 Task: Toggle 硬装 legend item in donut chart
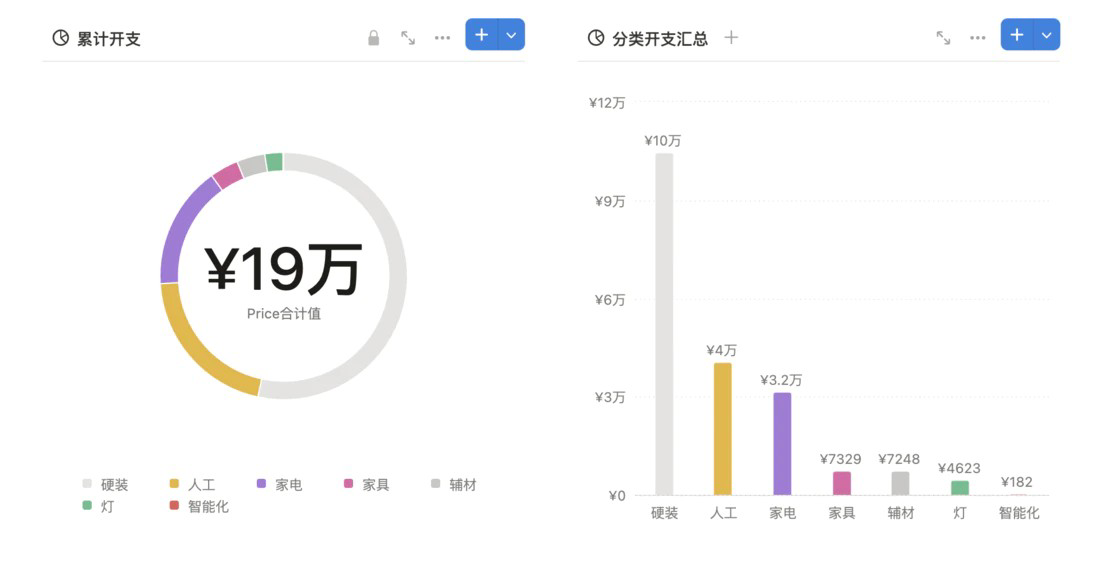(106, 485)
